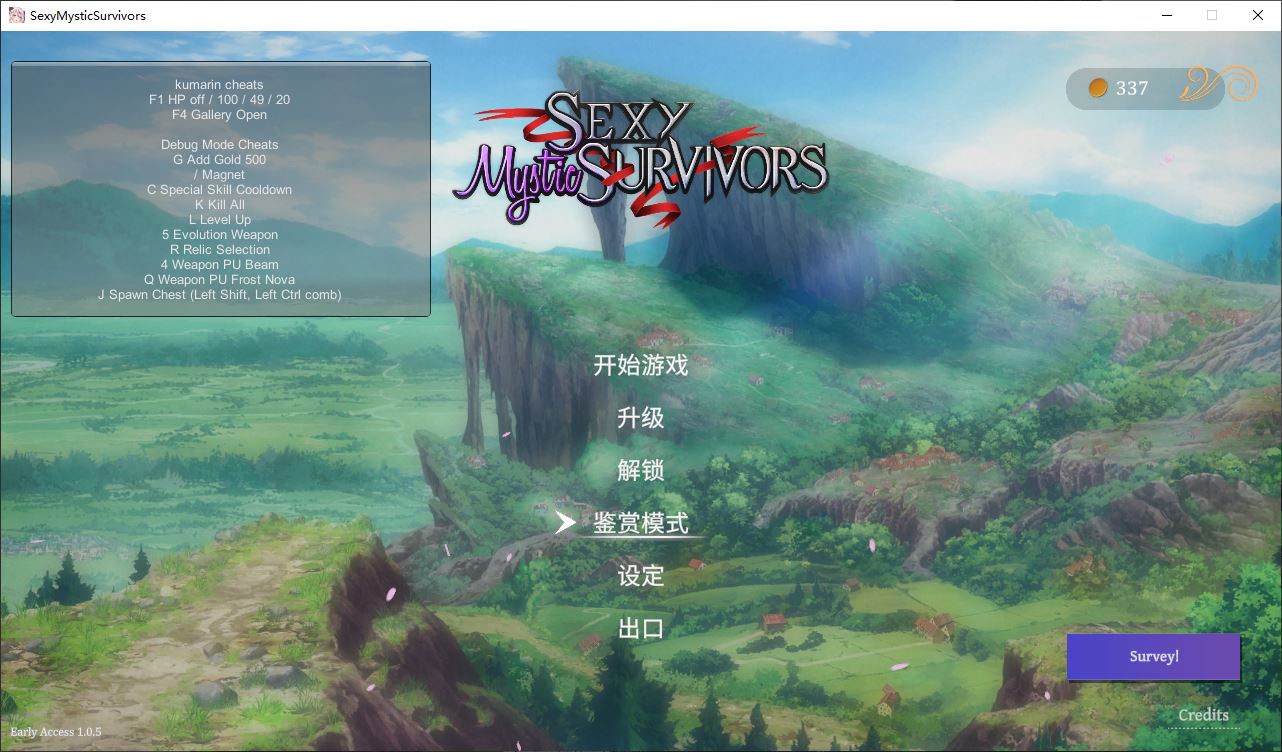Click the app icon in title bar
This screenshot has height=752, width=1282.
[17, 15]
